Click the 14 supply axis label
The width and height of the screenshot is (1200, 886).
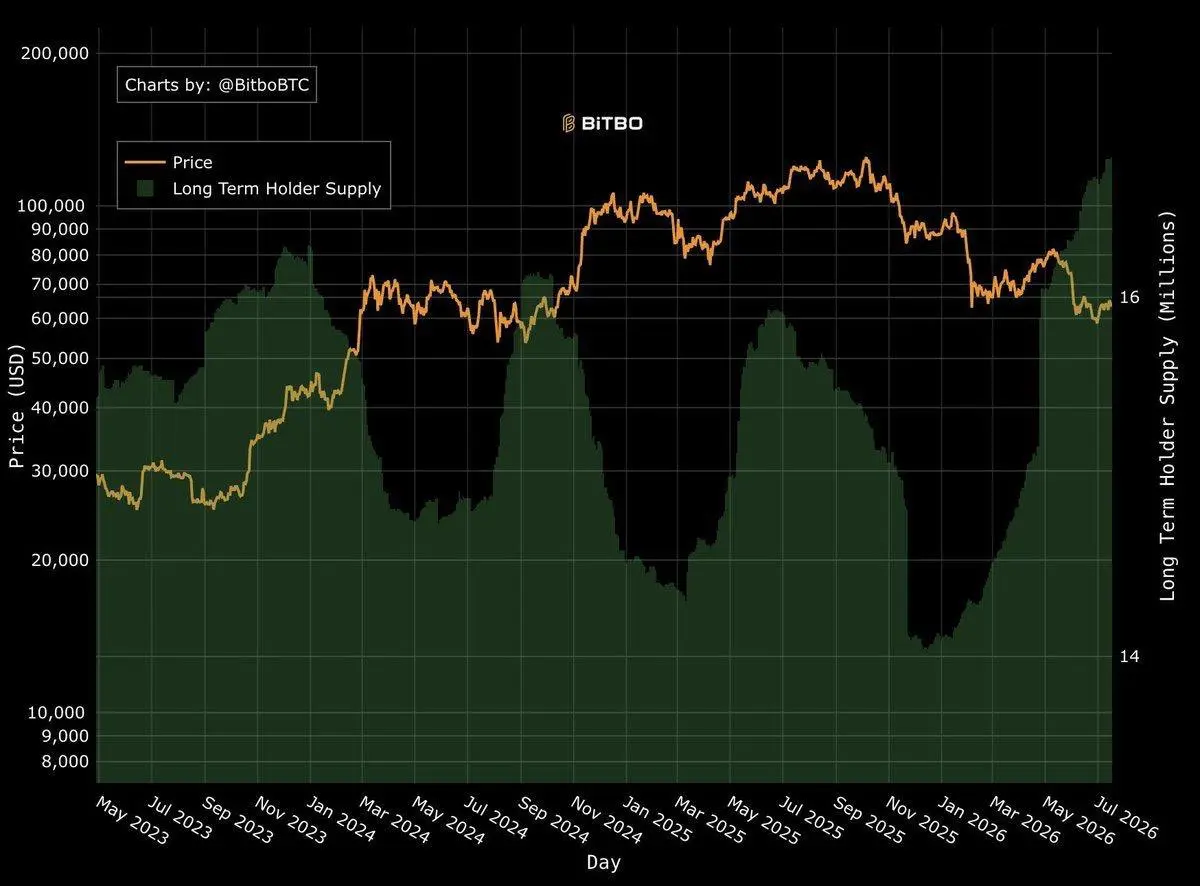pyautogui.click(x=1130, y=656)
